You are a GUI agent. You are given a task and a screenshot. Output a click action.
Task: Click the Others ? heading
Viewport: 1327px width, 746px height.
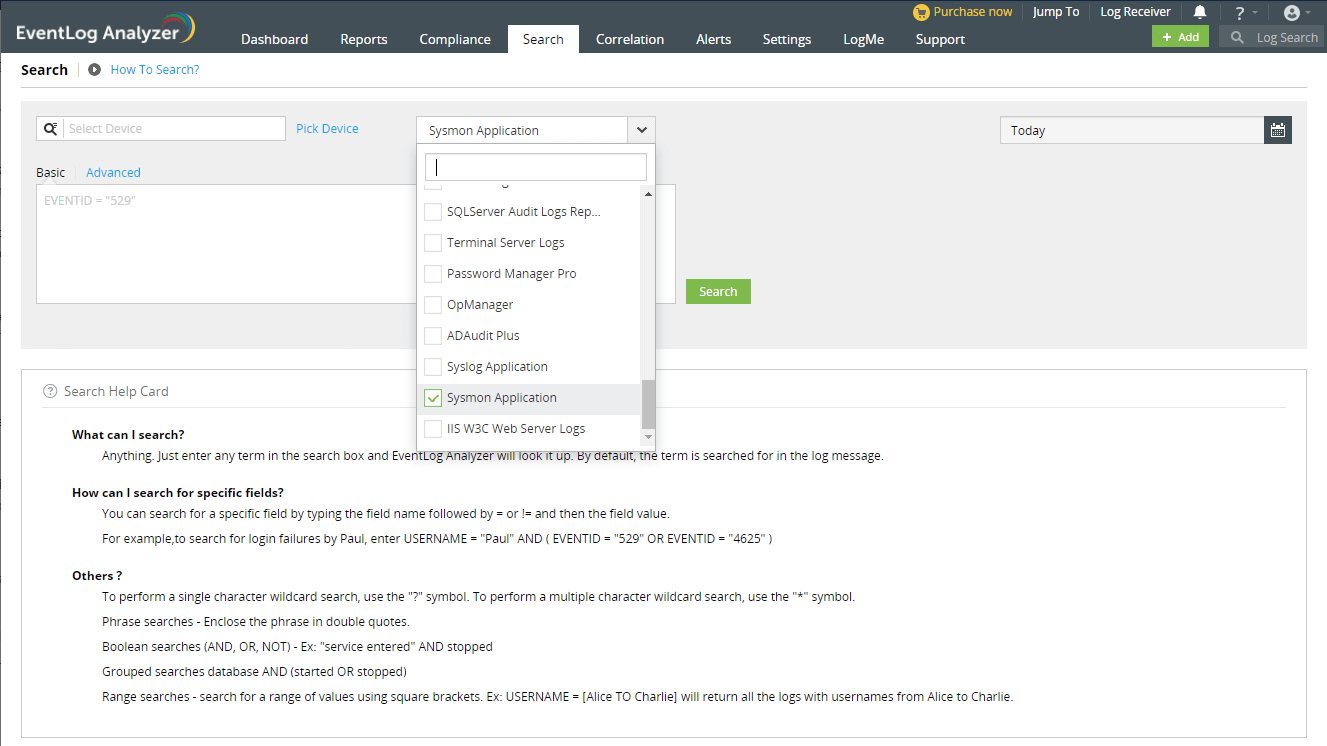pyautogui.click(x=97, y=575)
